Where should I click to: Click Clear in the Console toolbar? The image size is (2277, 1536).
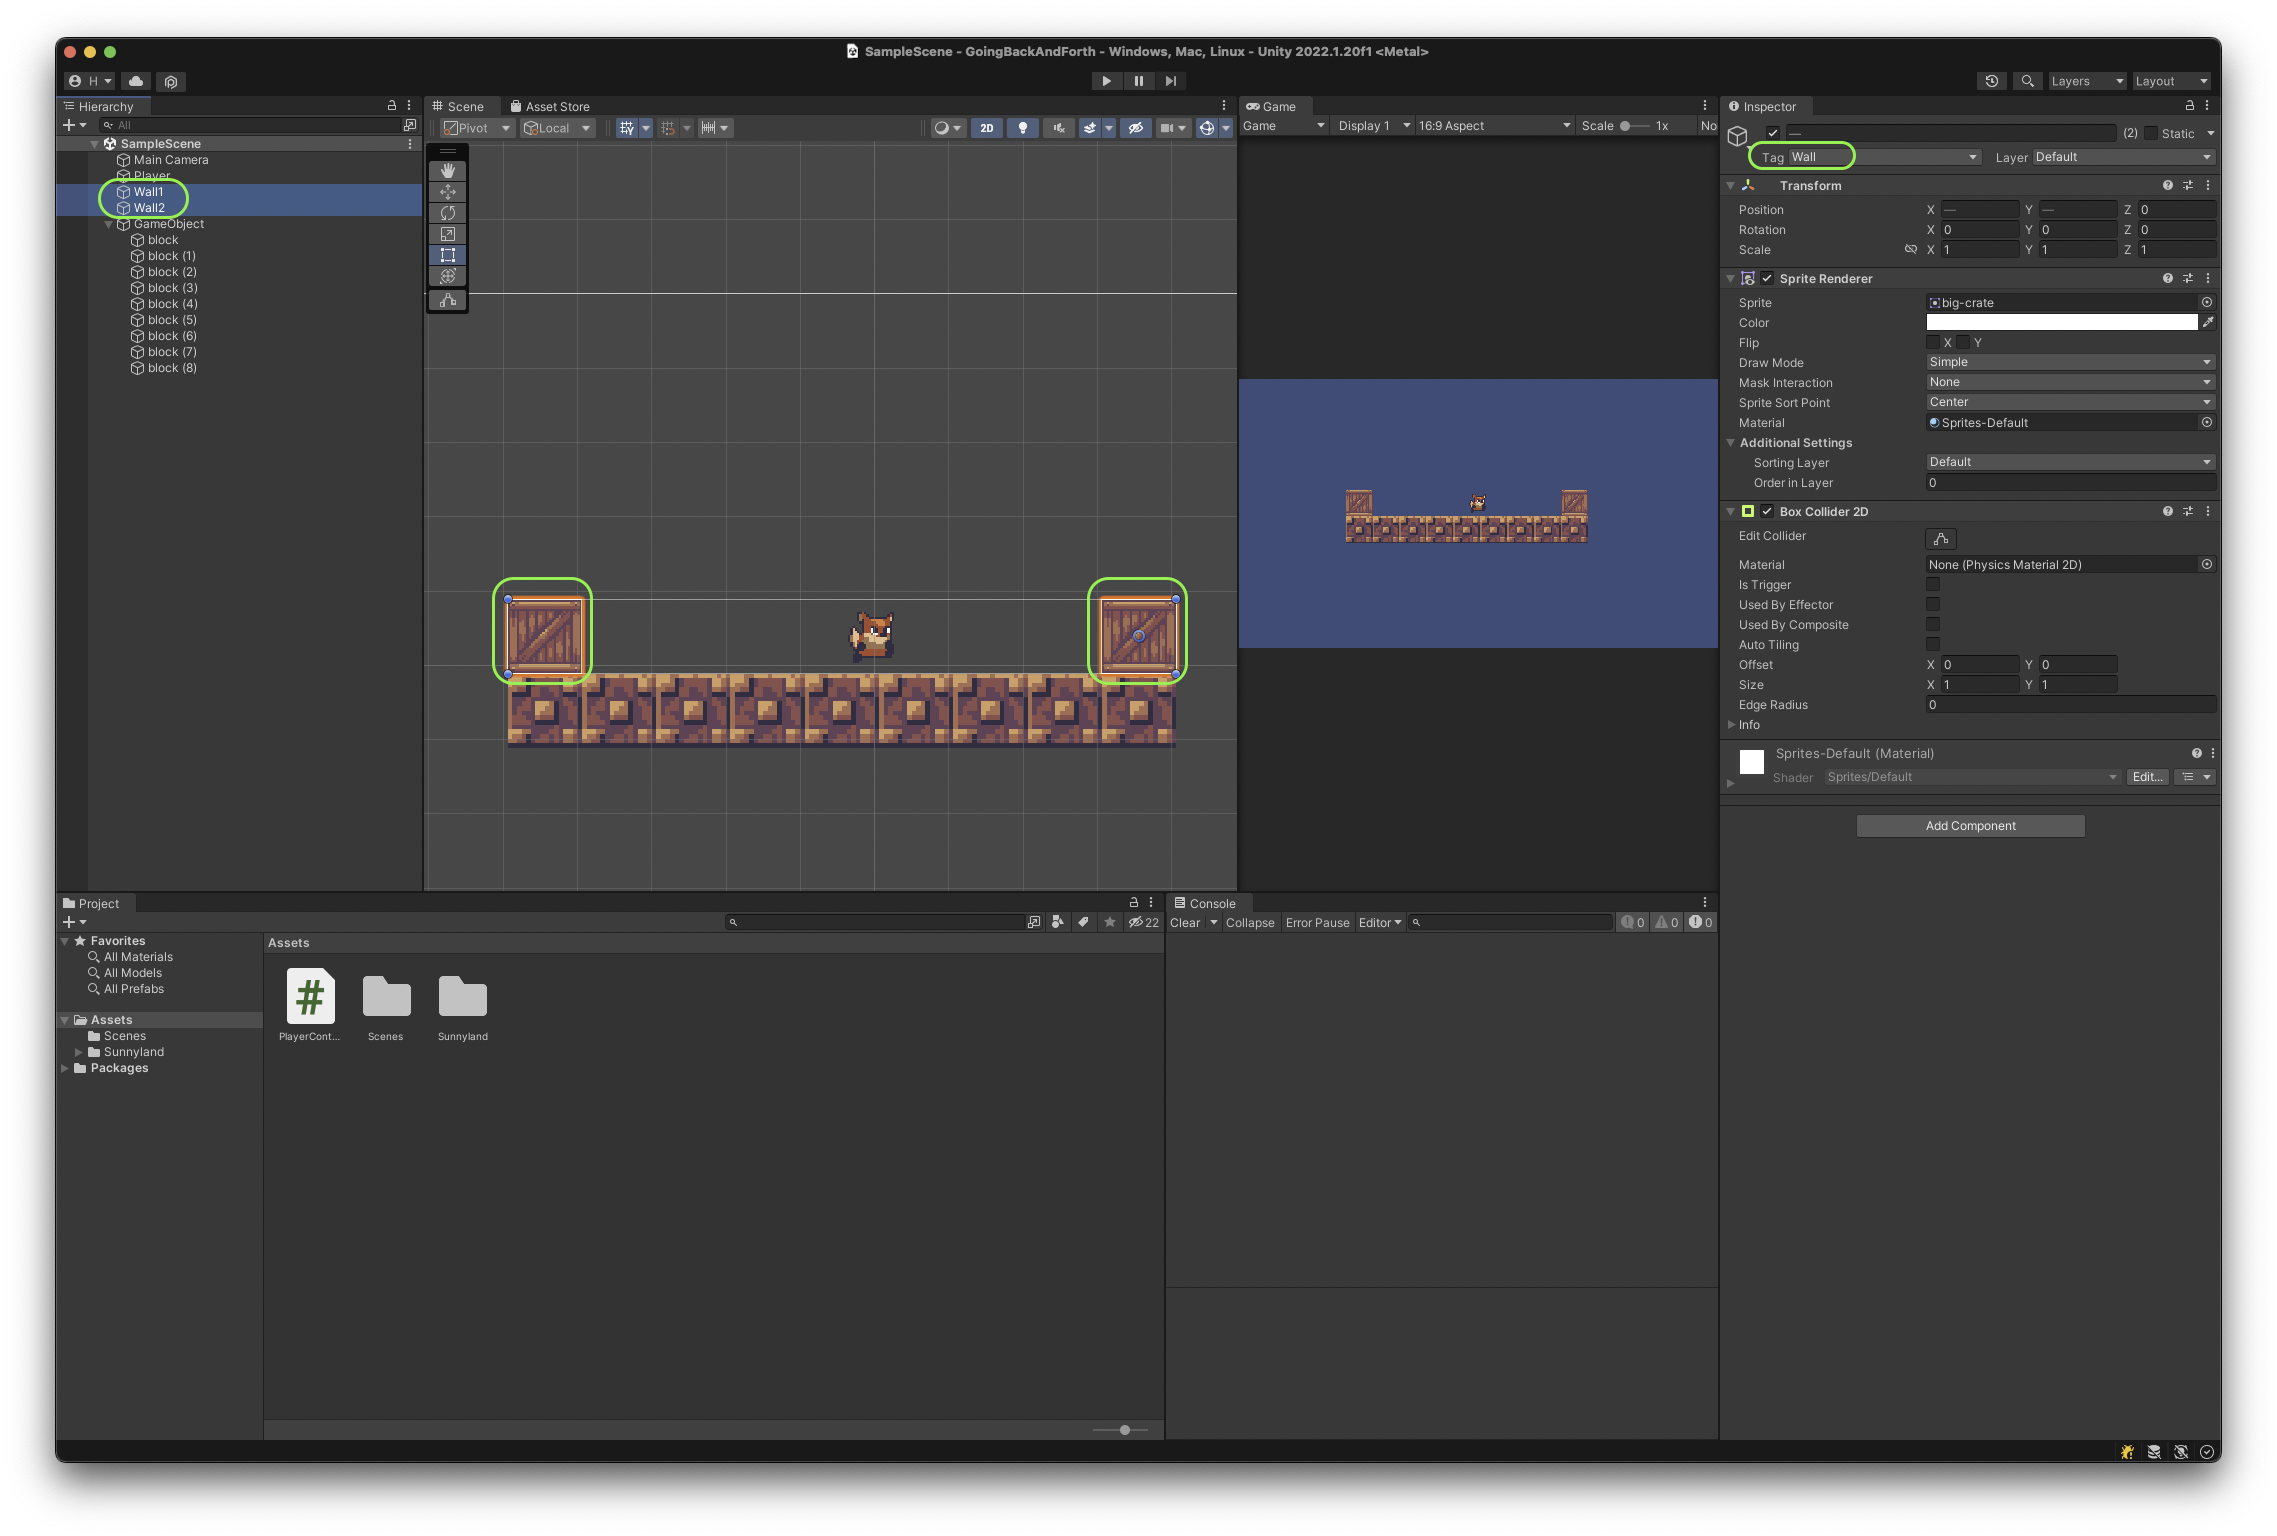(x=1184, y=922)
